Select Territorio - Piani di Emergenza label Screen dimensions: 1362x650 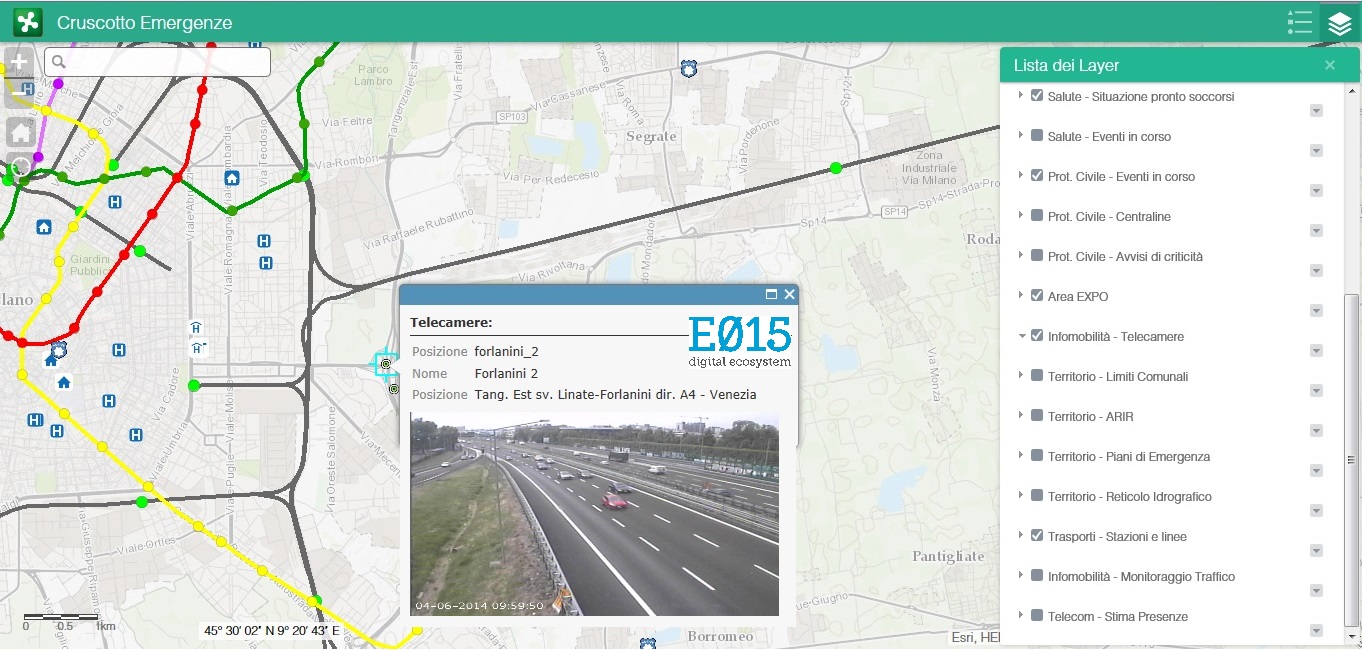(1128, 456)
